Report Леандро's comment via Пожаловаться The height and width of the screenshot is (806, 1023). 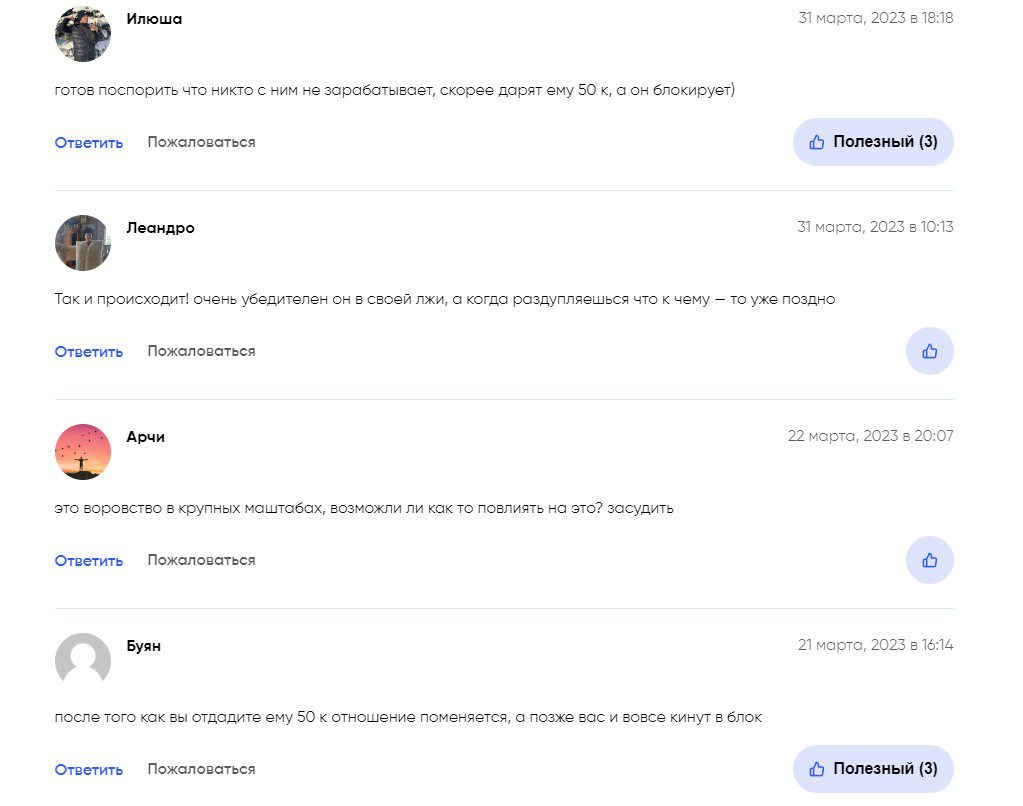pos(201,351)
